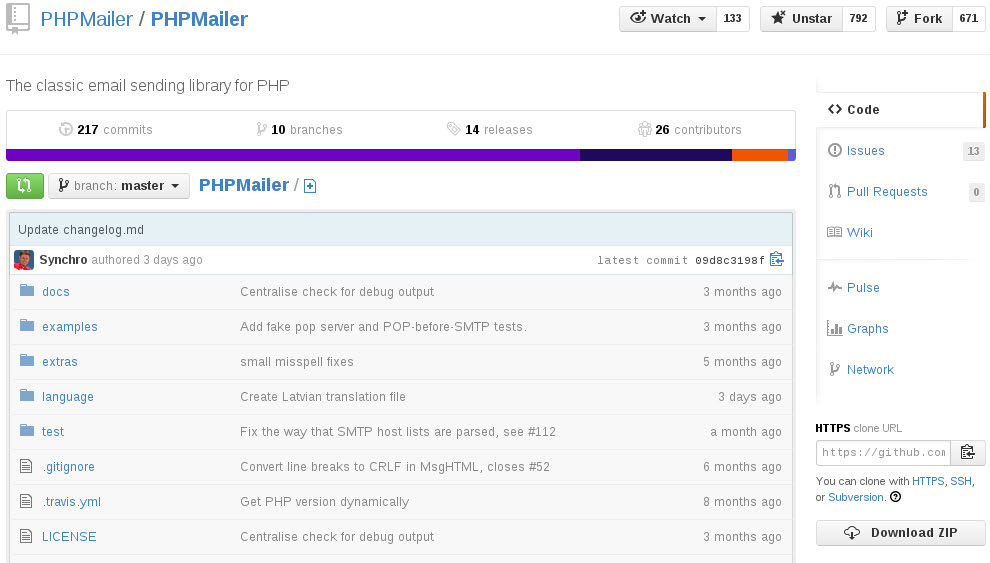Click the test folder icon

[x=27, y=430]
